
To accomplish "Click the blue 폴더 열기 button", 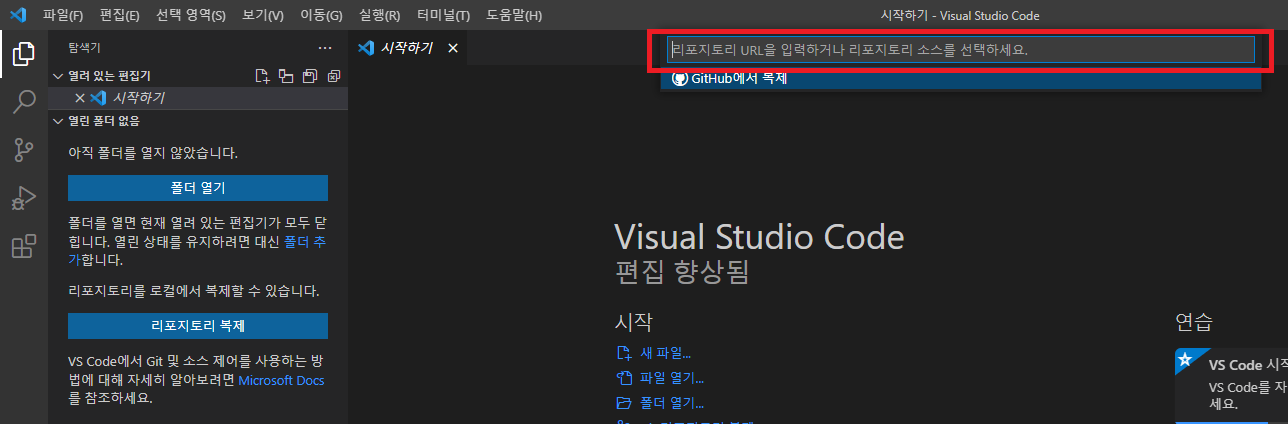I will [198, 188].
